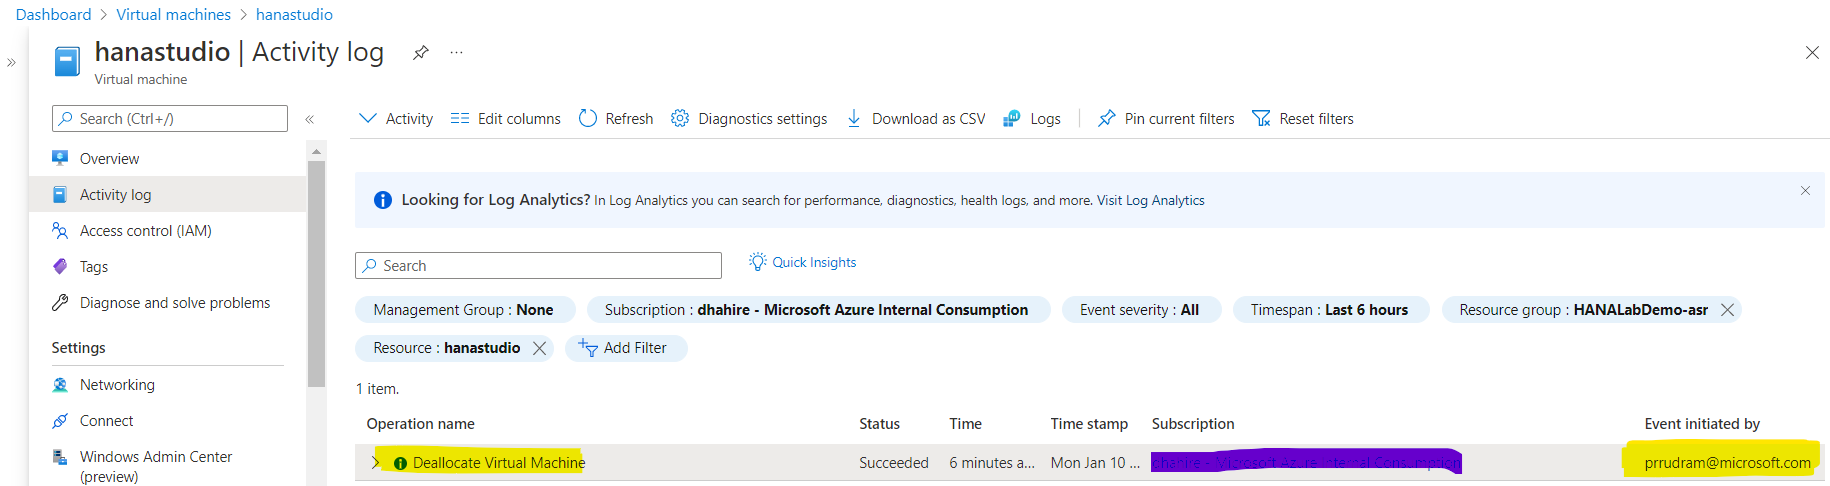
Task: Pin the hanastudio activity log blade
Action: tap(421, 53)
